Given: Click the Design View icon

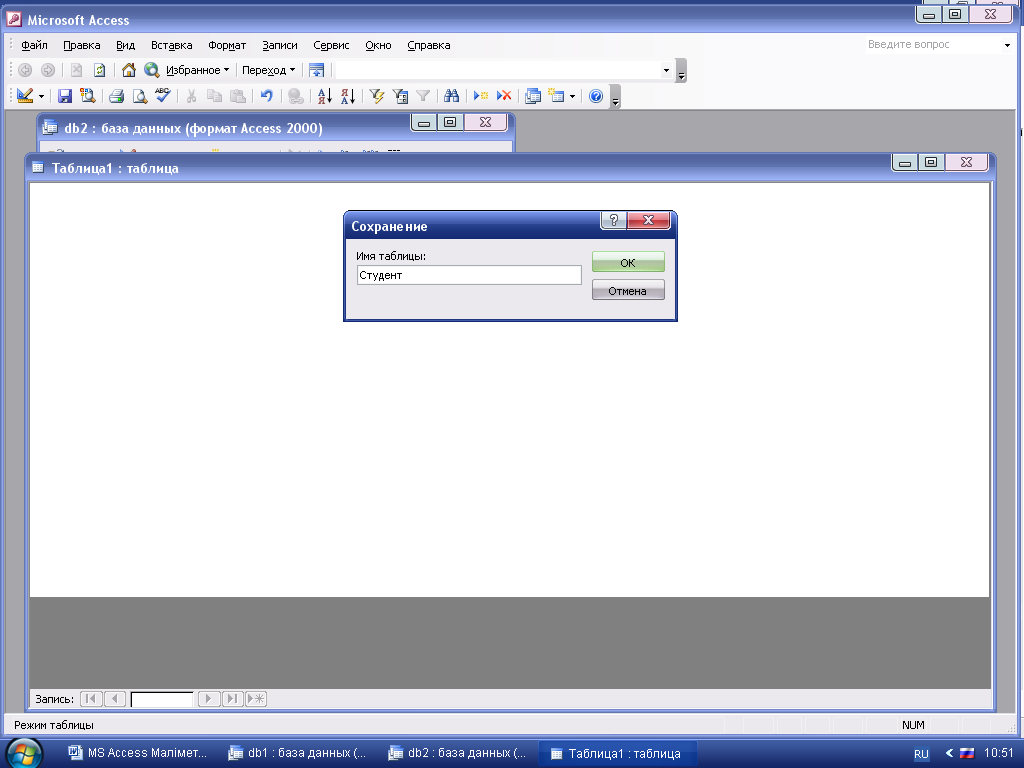Looking at the screenshot, I should point(25,96).
